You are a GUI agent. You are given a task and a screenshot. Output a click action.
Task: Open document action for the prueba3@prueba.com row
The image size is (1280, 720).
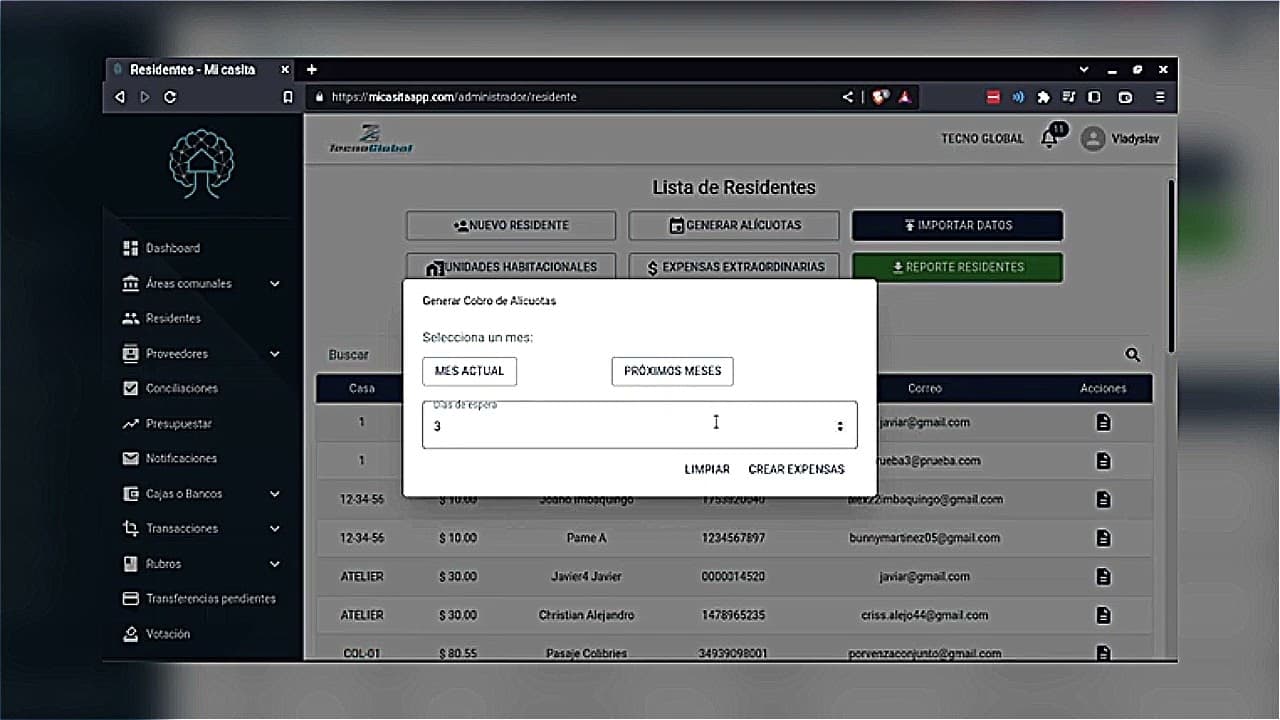1103,461
